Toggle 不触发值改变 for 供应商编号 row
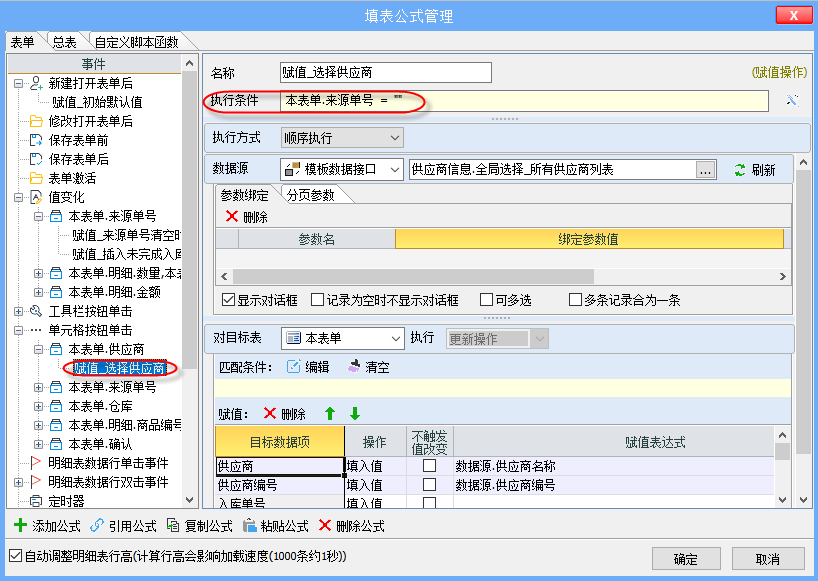The width and height of the screenshot is (818, 581). (429, 485)
